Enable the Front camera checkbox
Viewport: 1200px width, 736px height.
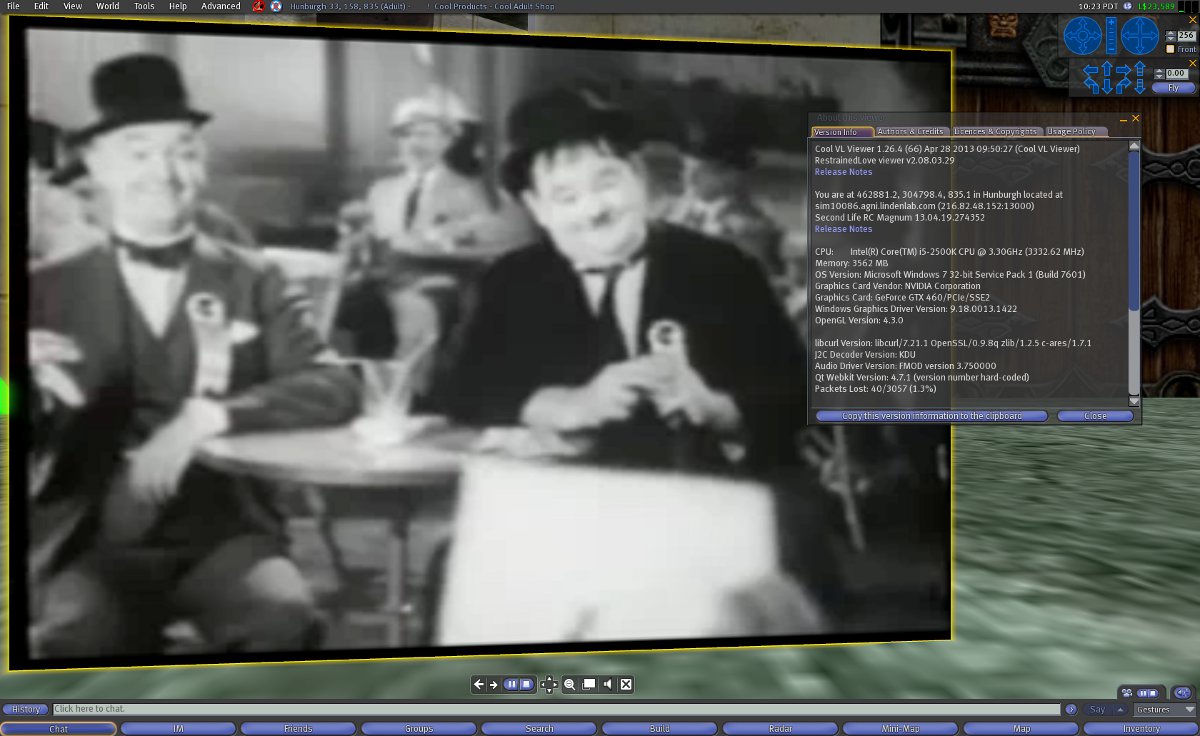1170,49
